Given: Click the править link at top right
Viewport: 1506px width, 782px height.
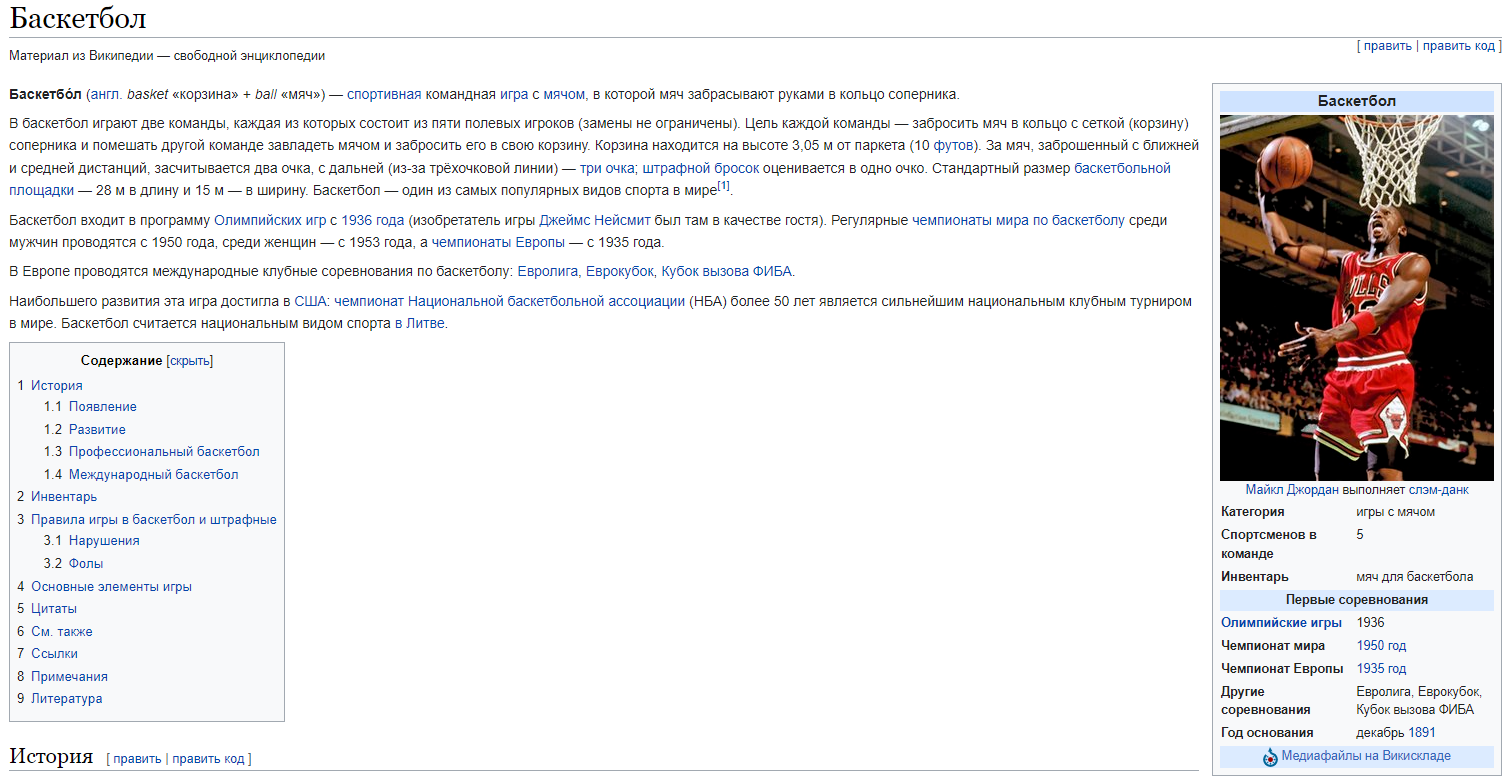Looking at the screenshot, I should (x=1388, y=46).
